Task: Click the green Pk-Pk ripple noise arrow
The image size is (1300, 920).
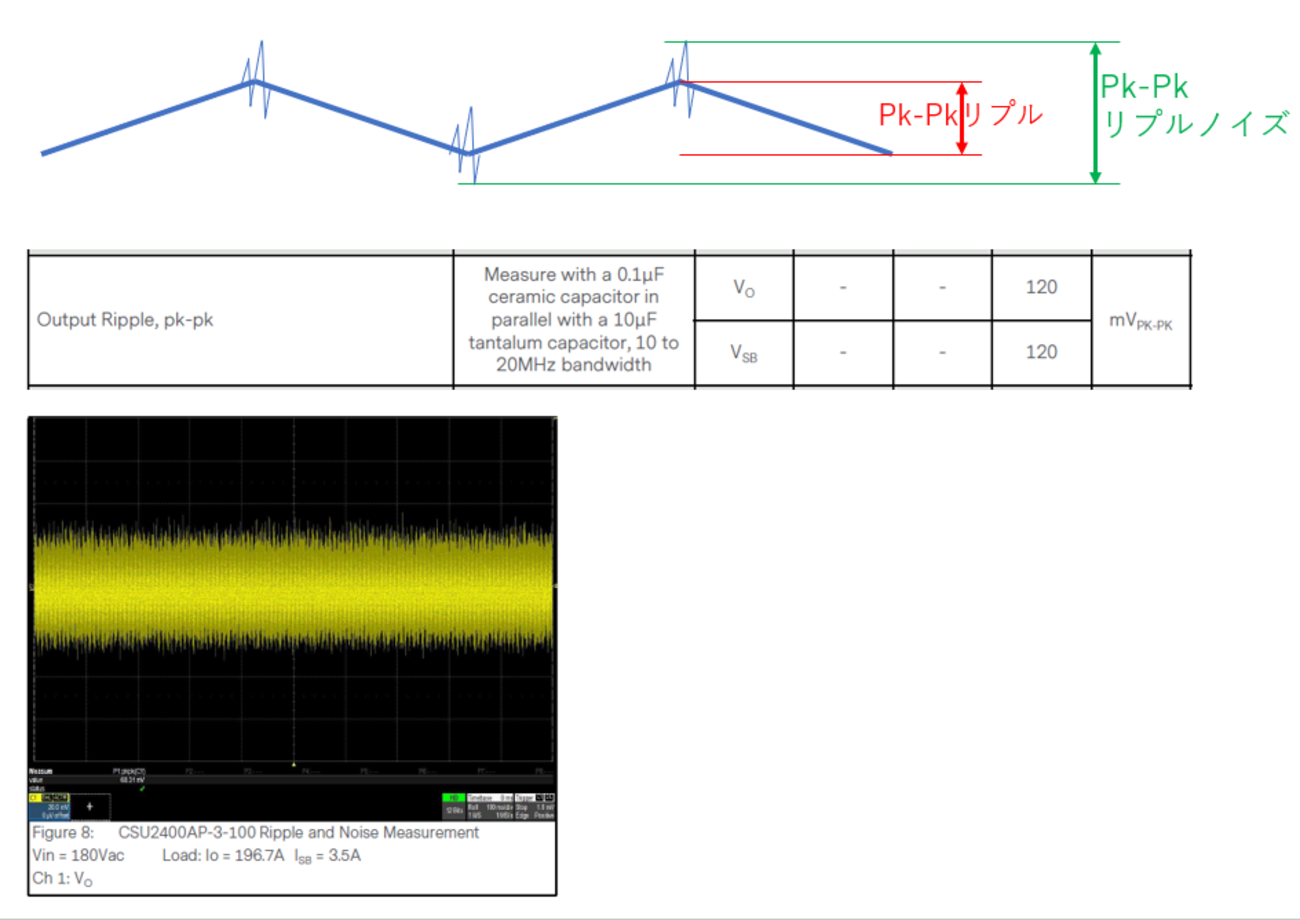Action: pos(1096,113)
